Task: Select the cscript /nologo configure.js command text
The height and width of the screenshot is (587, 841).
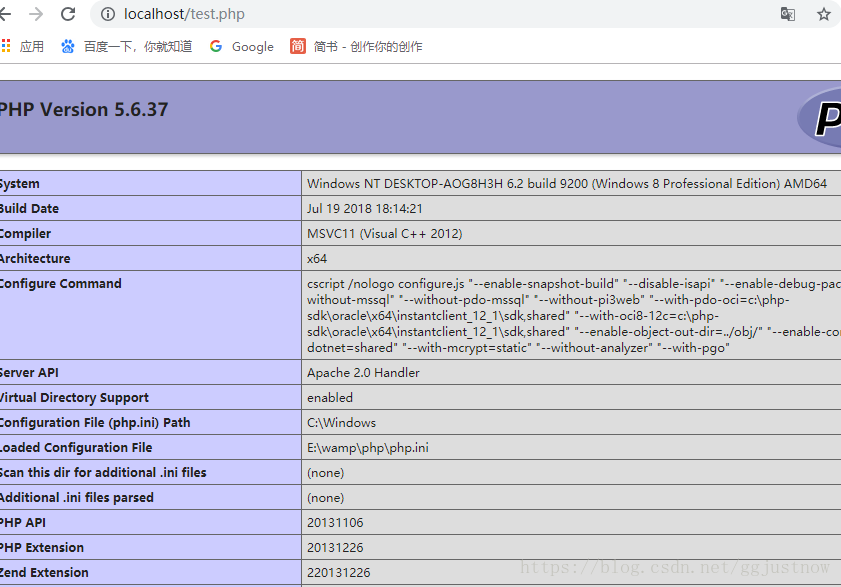Action: pyautogui.click(x=574, y=315)
